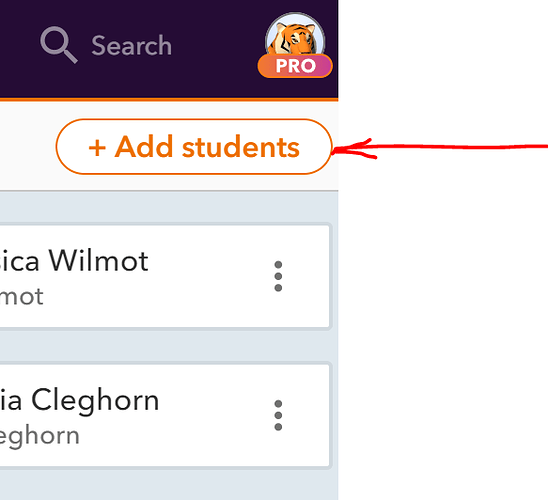Click the light strip left of Add students

[x=27, y=146]
